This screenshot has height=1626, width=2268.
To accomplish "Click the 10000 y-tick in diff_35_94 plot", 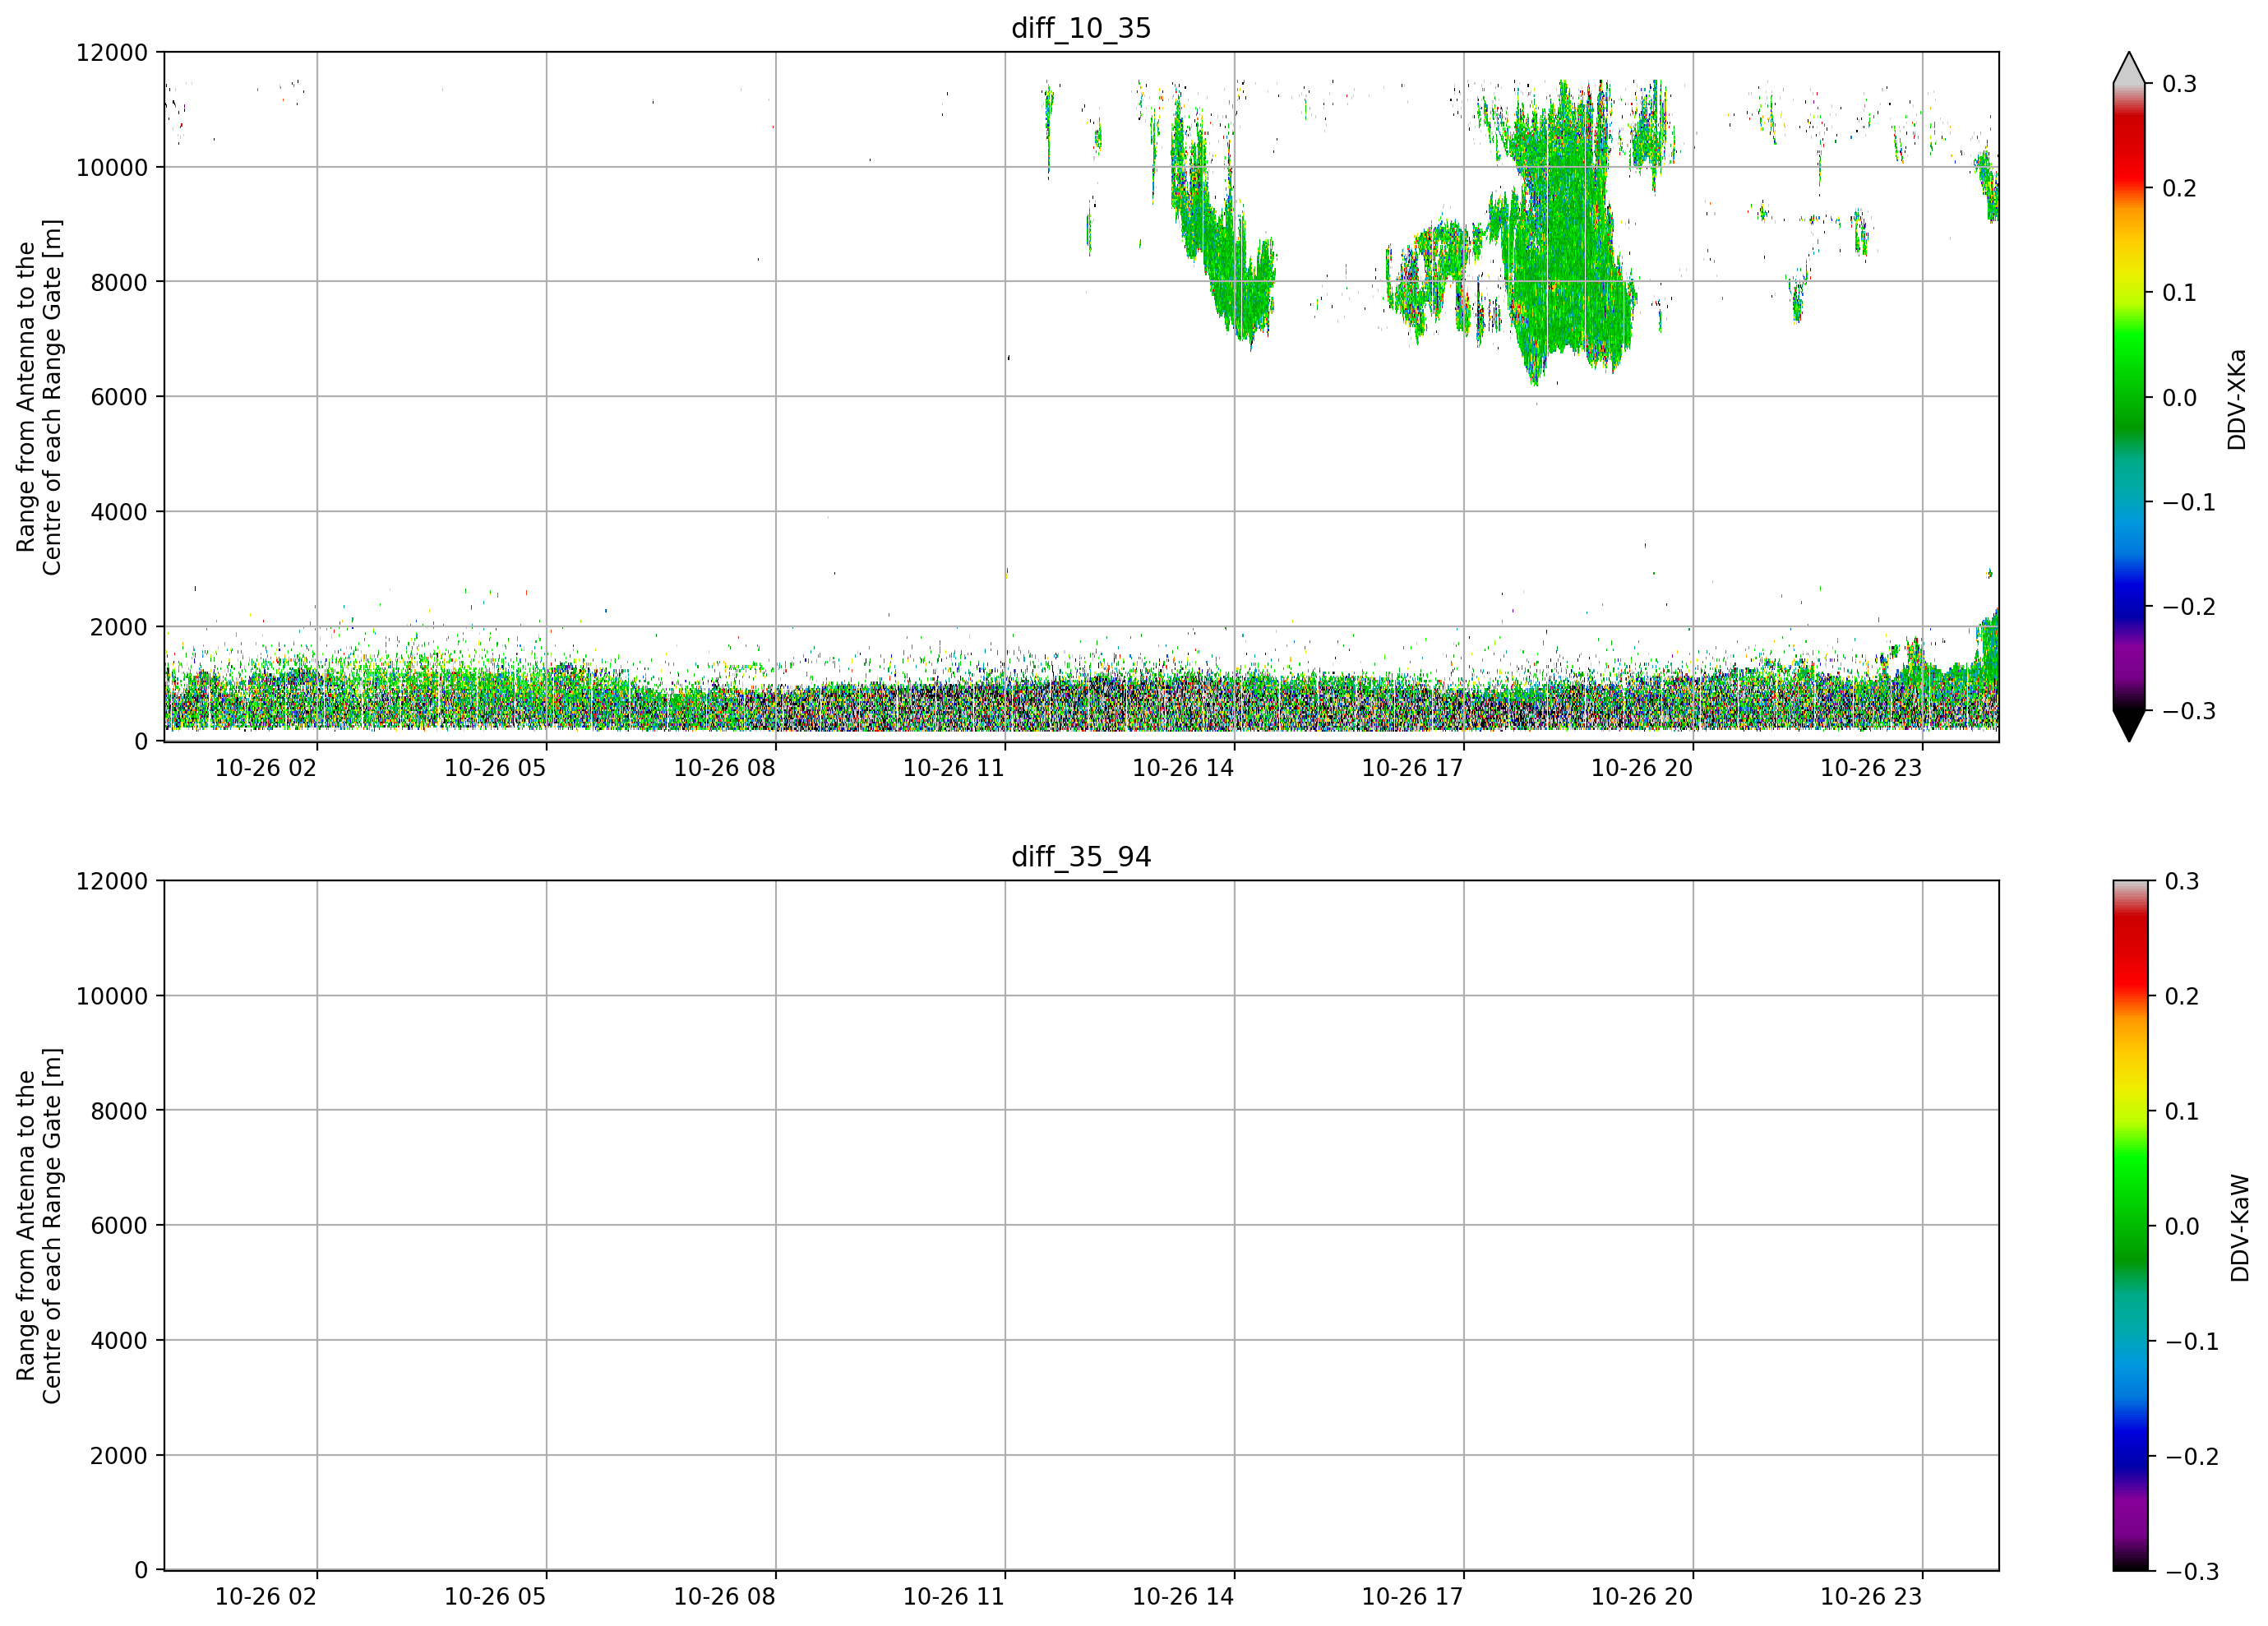I will point(112,997).
